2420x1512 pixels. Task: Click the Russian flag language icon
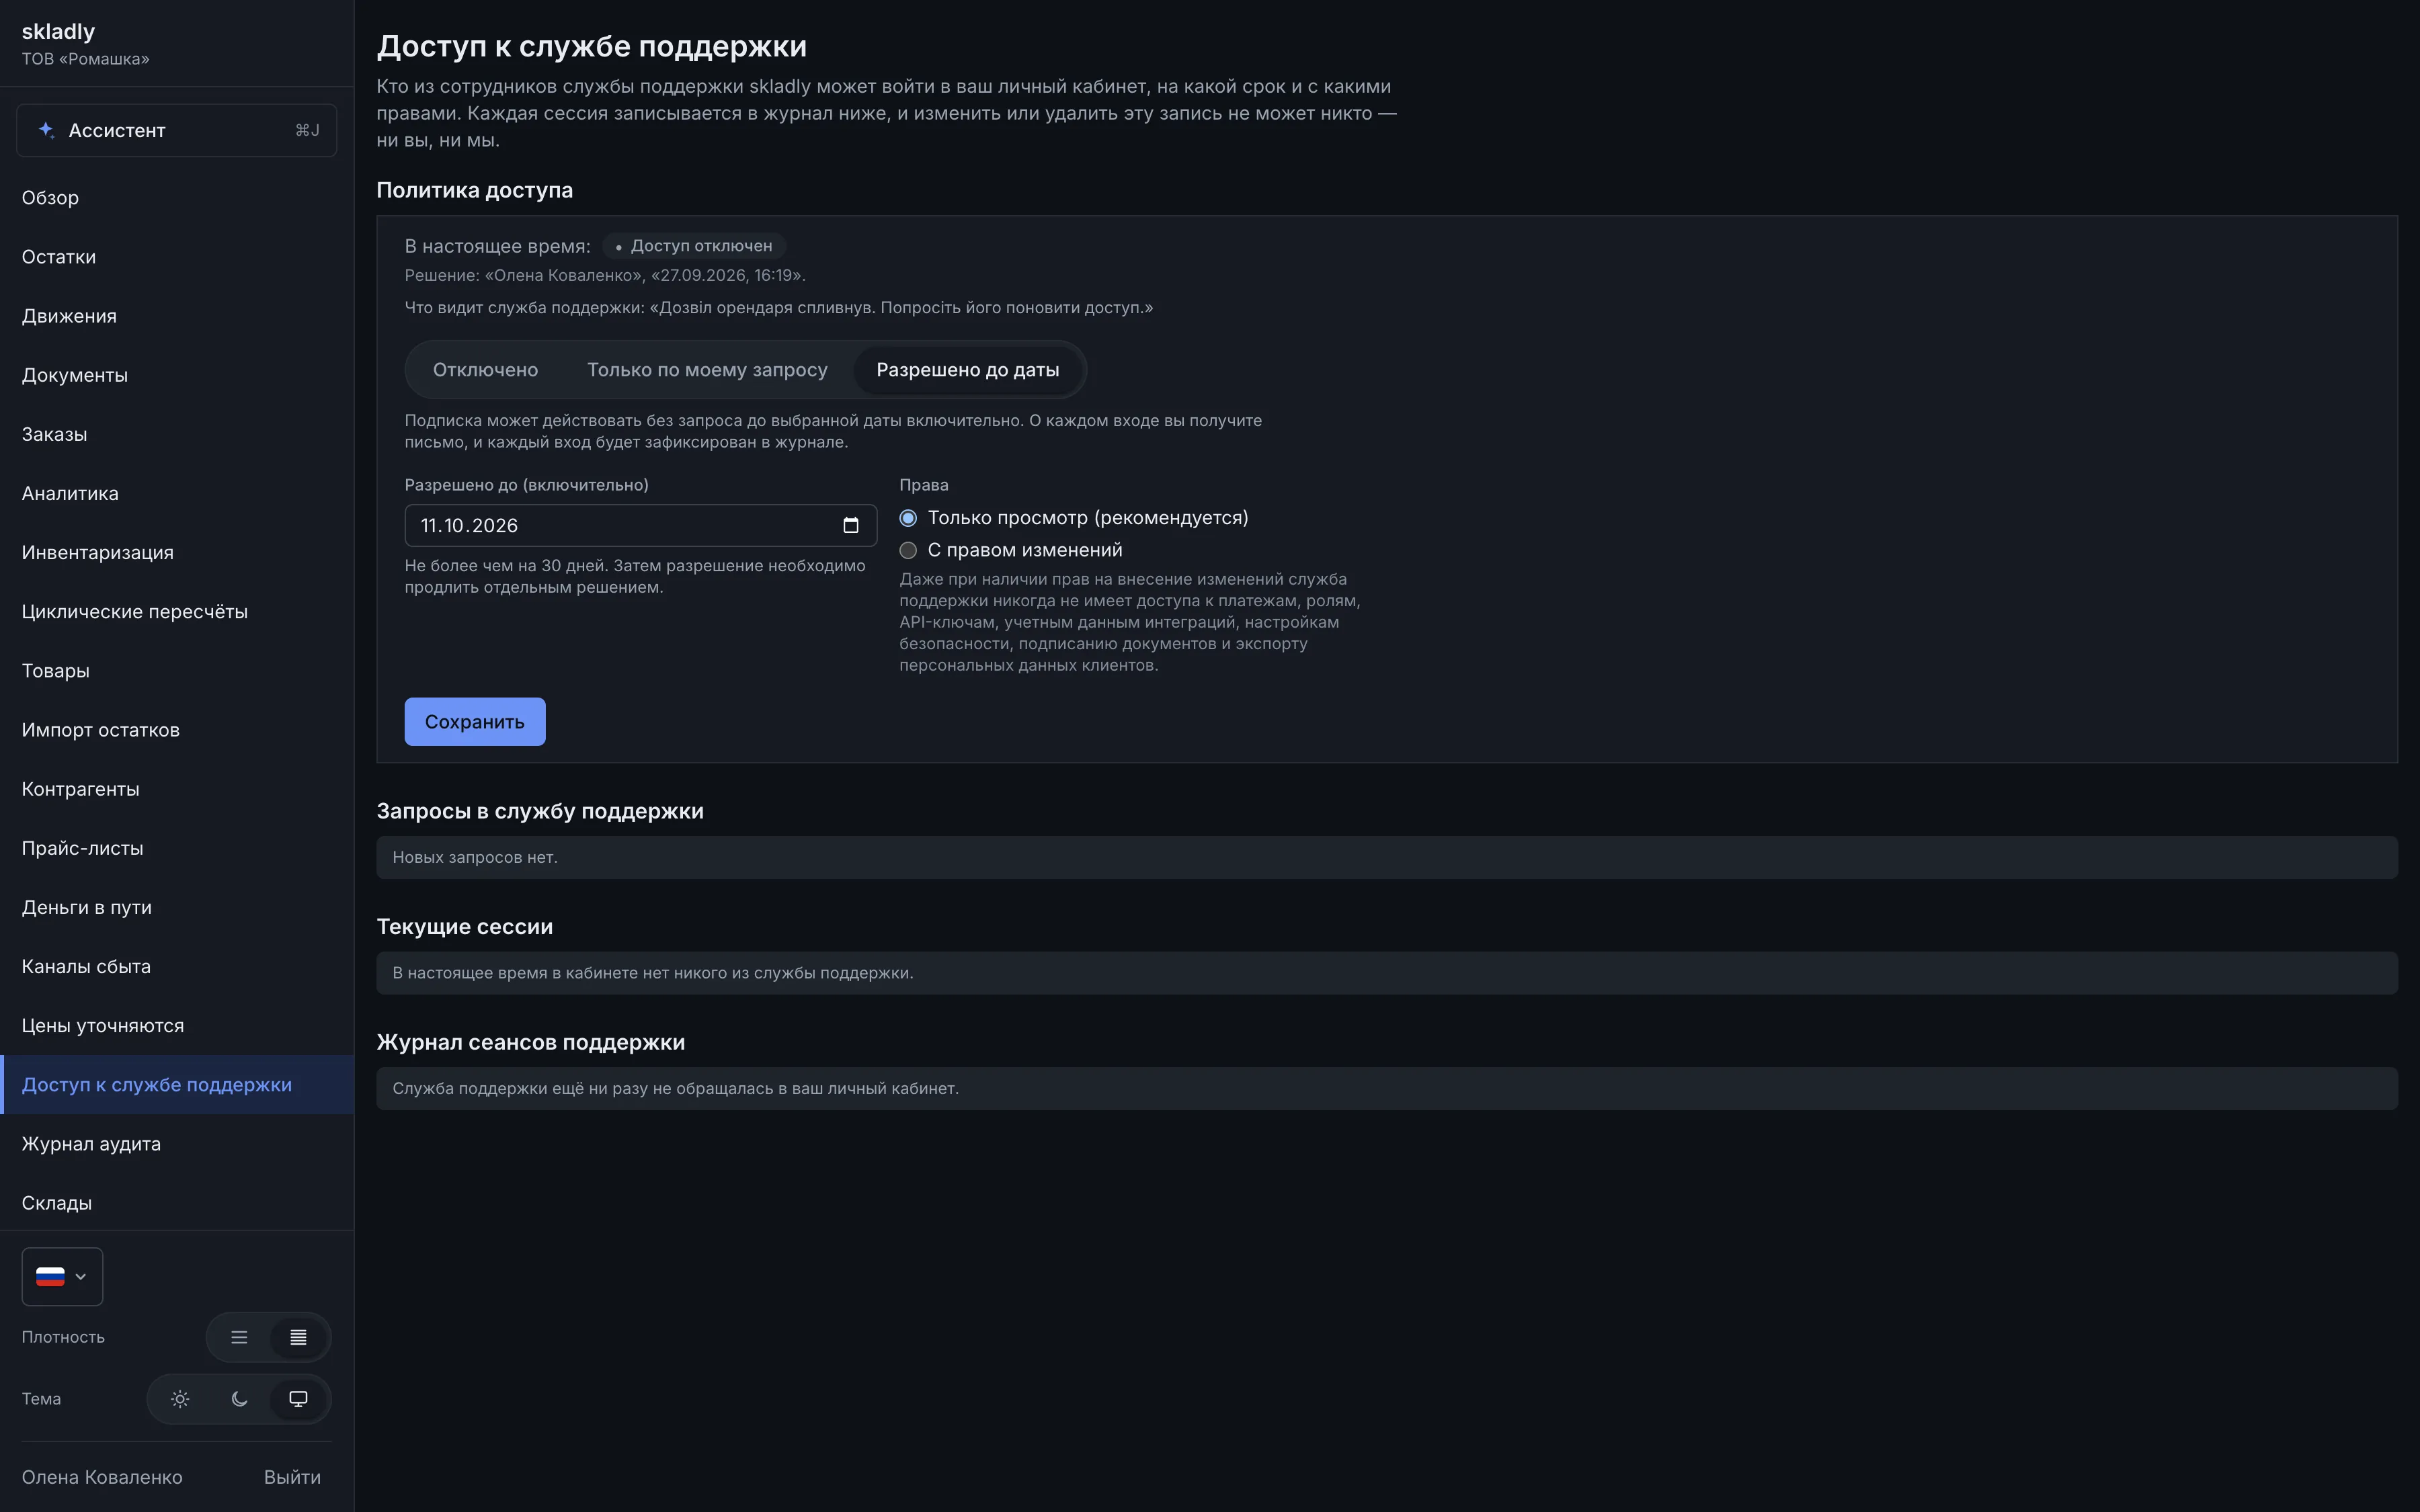tap(50, 1276)
